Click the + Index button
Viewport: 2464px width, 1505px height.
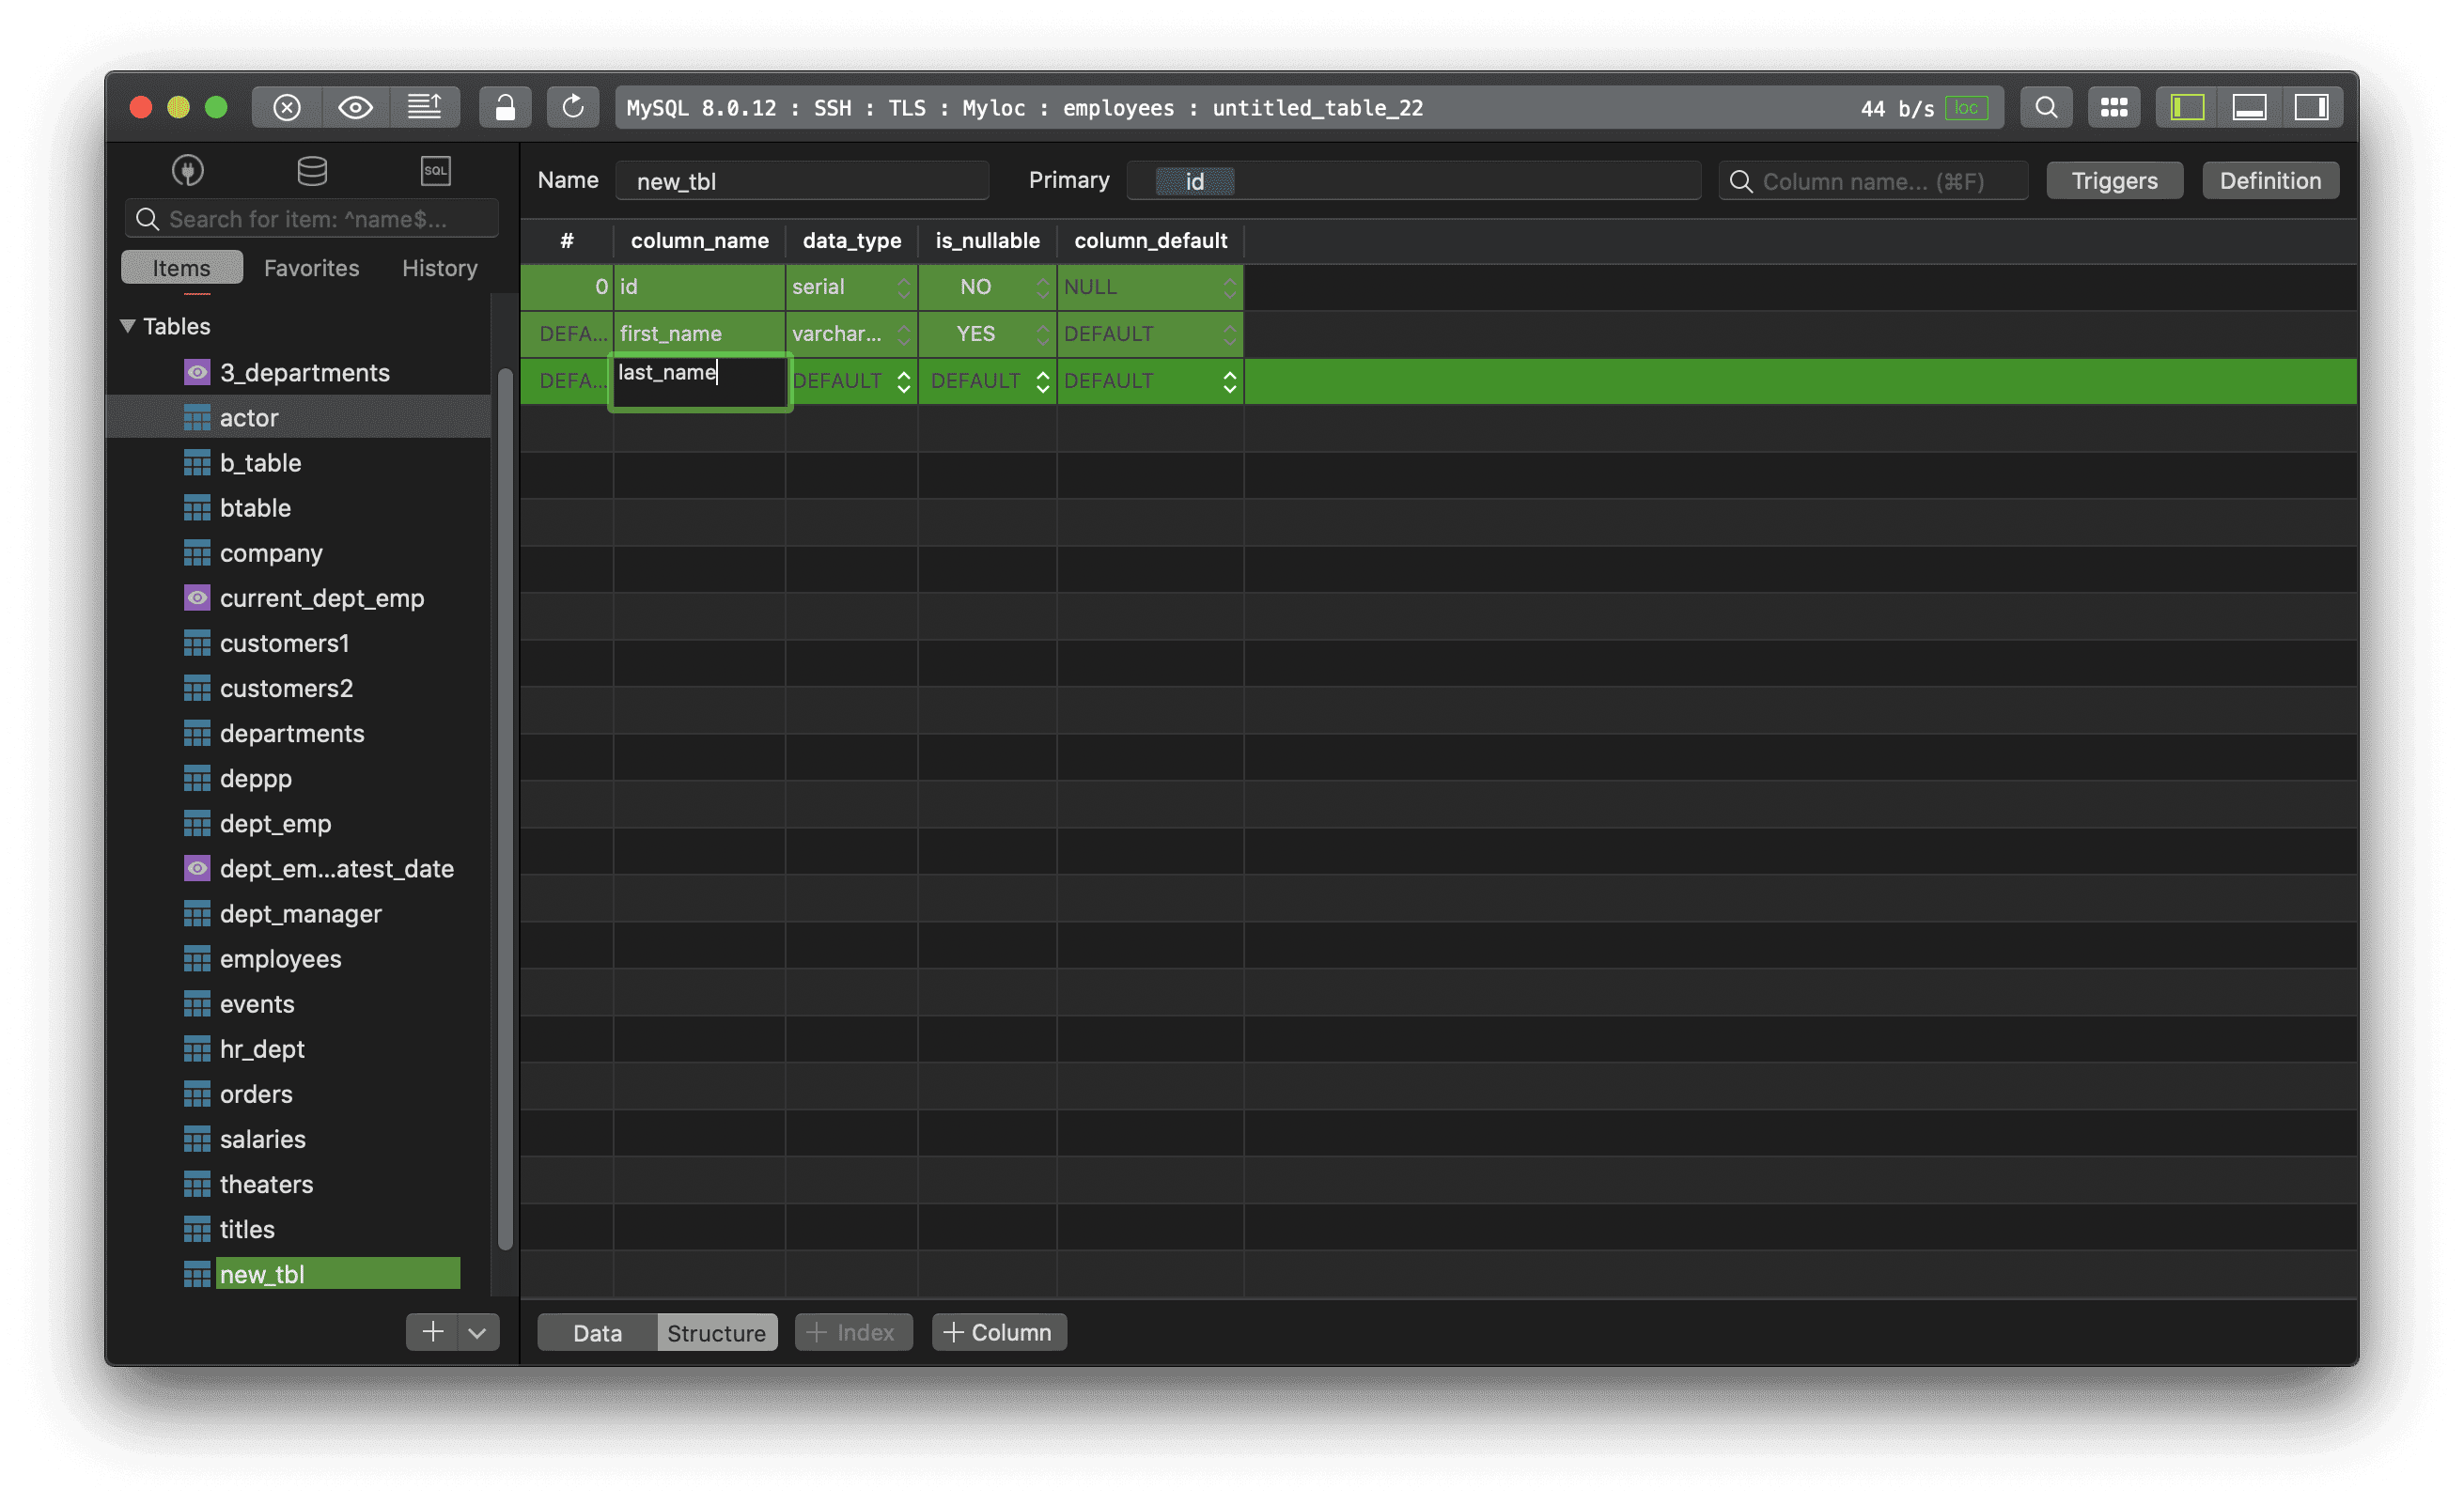pos(853,1332)
